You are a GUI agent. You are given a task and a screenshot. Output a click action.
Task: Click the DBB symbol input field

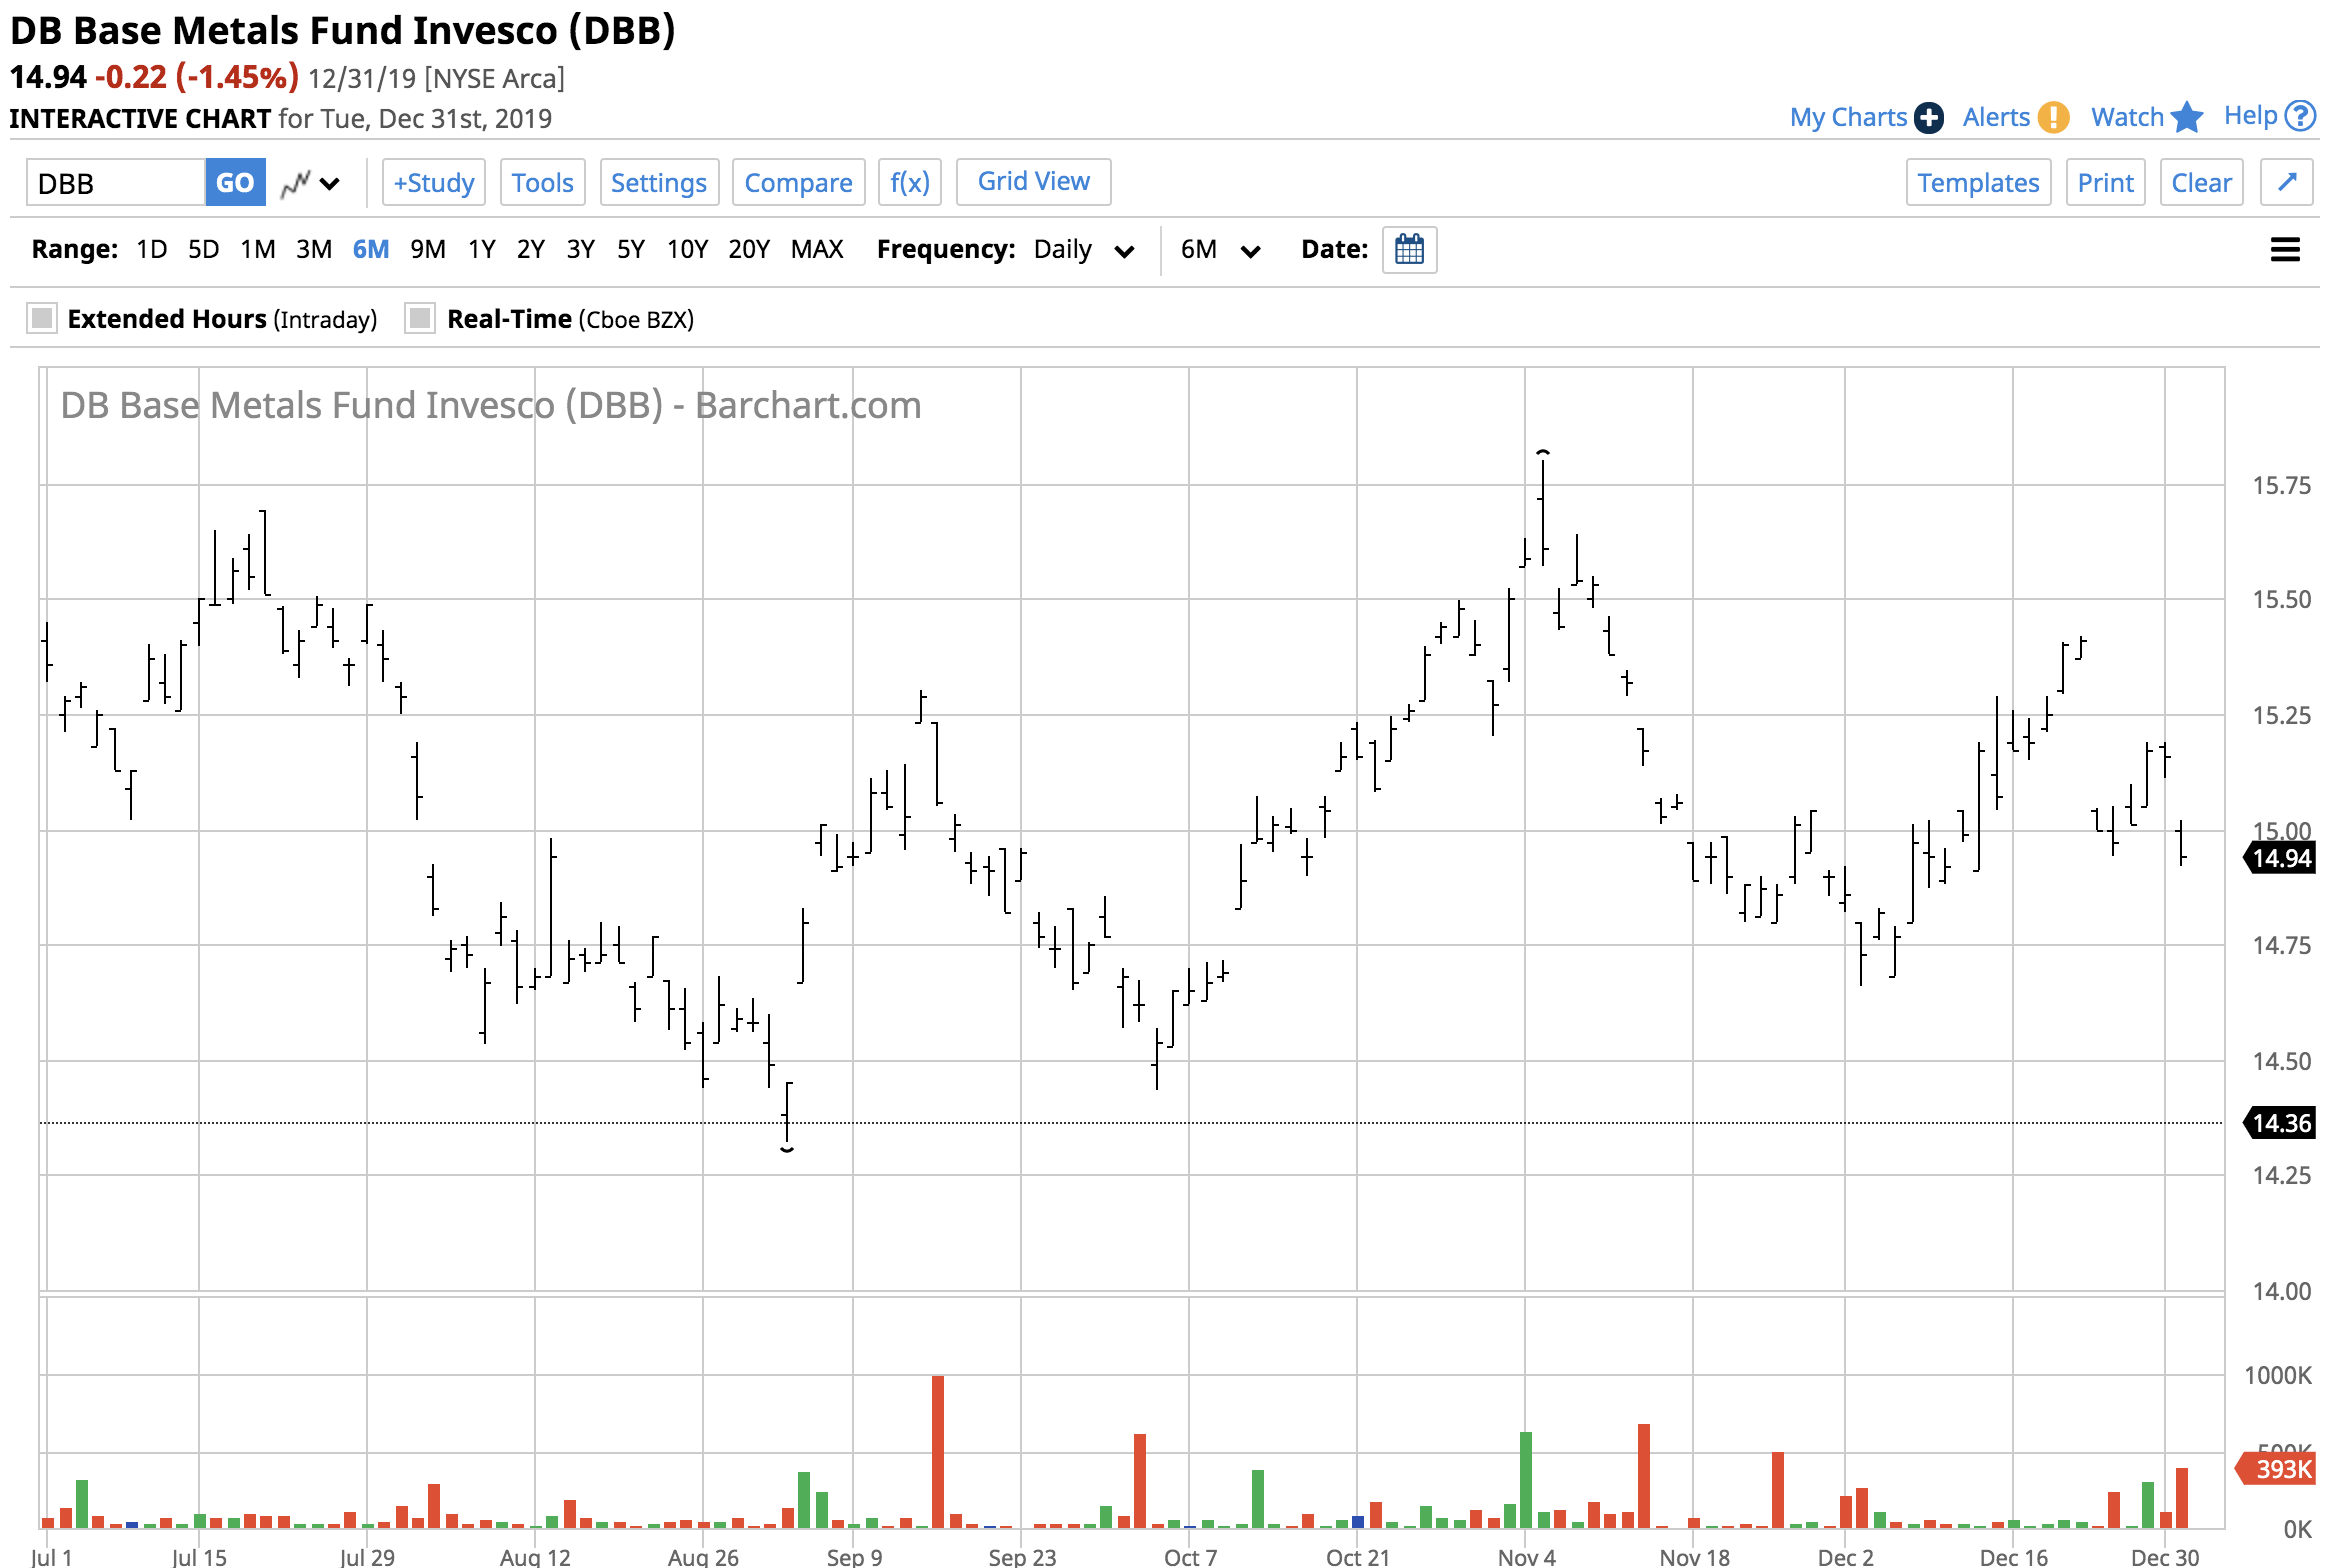click(x=116, y=183)
